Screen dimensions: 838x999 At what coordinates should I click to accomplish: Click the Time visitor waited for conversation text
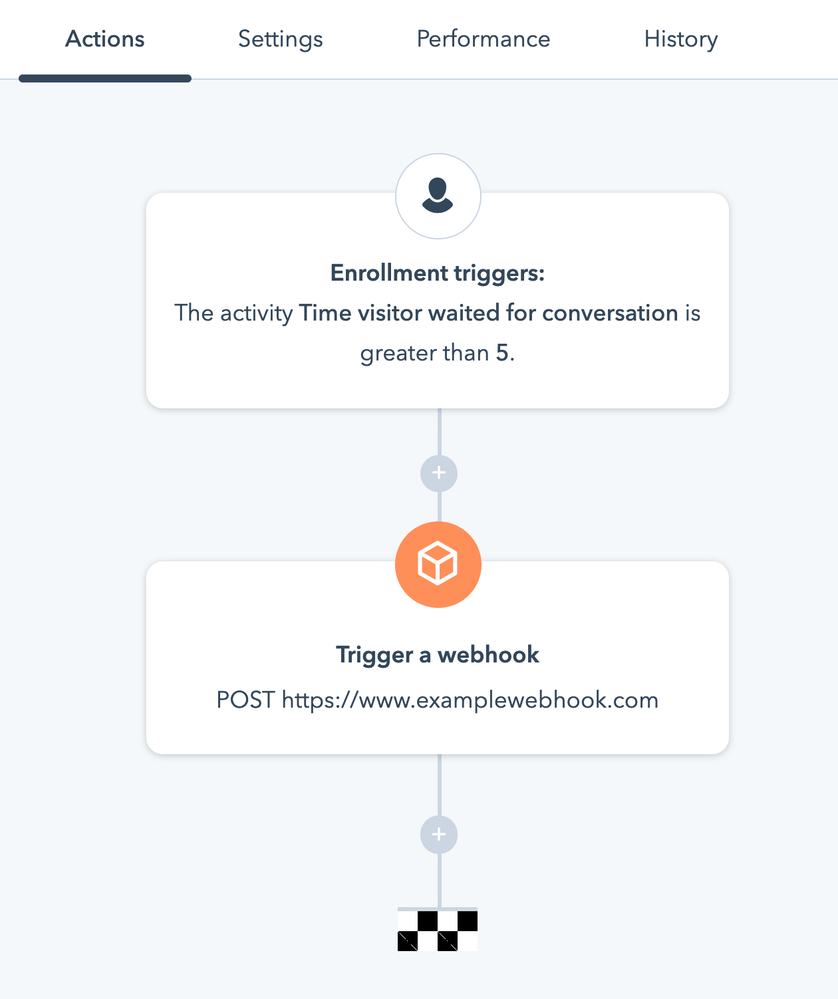488,313
